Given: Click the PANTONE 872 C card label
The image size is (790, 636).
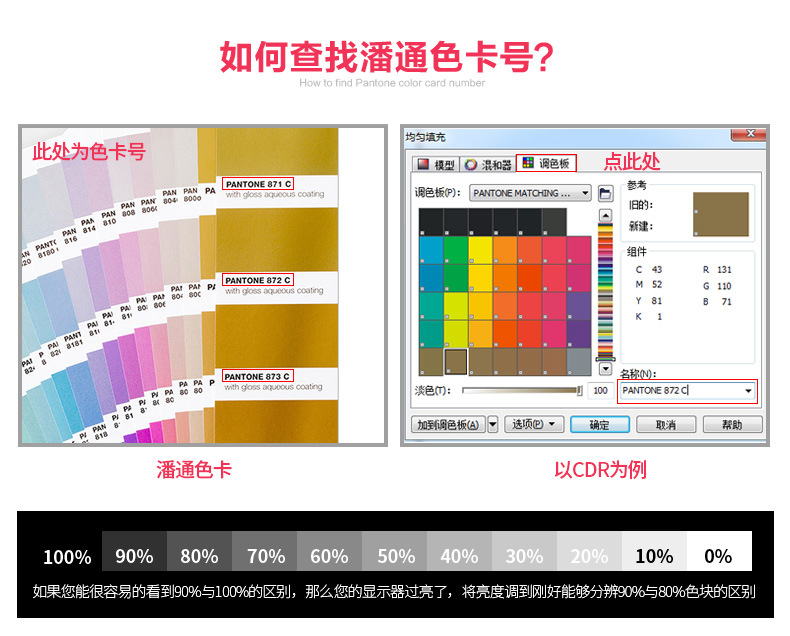Looking at the screenshot, I should (x=257, y=280).
